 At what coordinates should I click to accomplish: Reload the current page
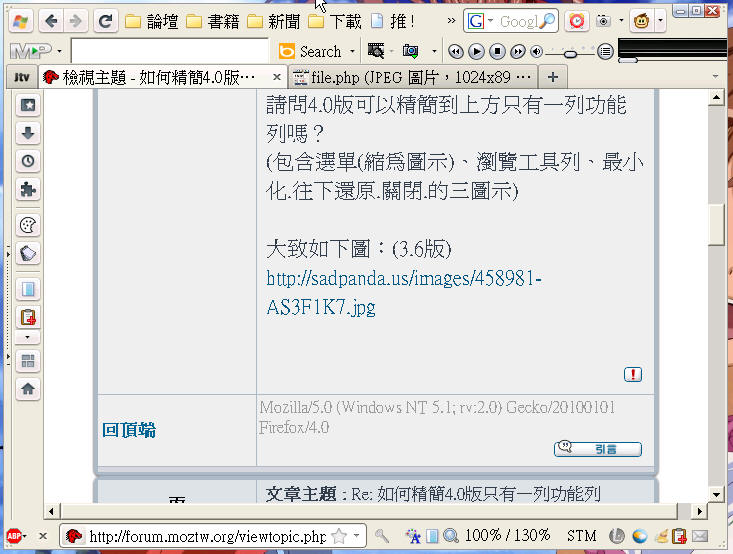point(106,21)
